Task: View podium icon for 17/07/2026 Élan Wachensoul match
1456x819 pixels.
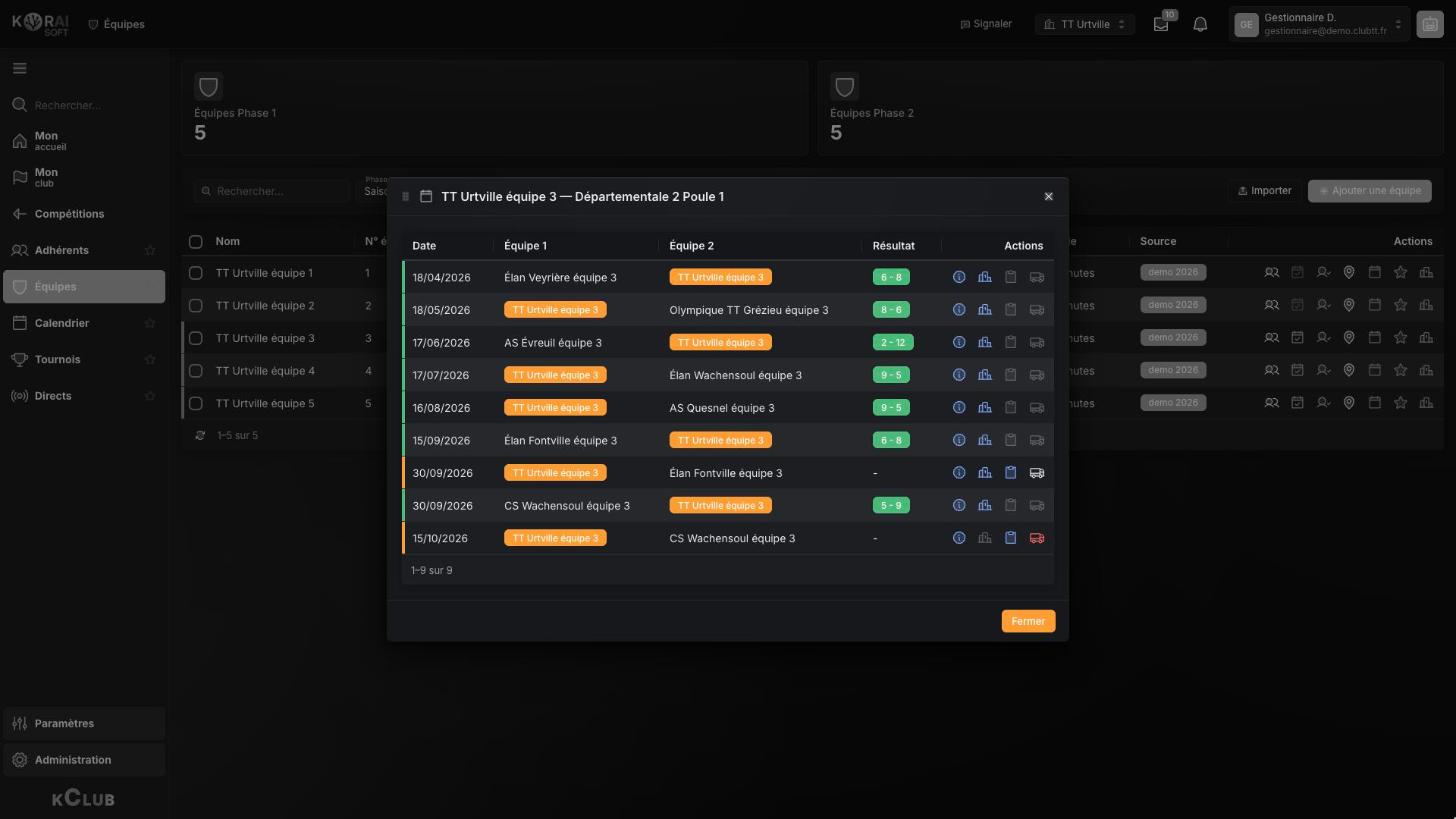Action: pos(985,375)
